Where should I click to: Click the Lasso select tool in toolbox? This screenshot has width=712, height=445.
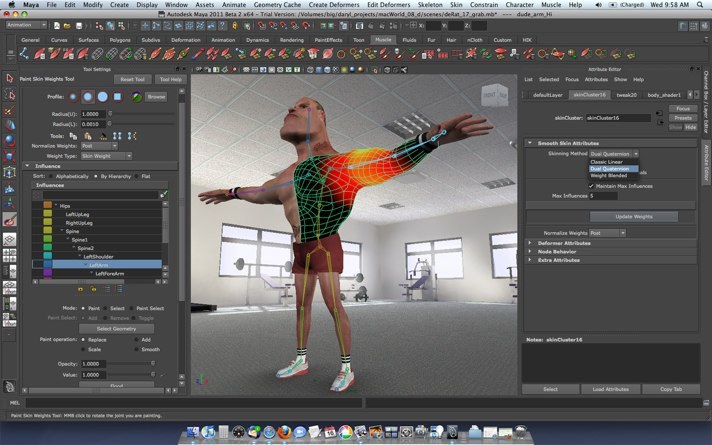click(8, 93)
